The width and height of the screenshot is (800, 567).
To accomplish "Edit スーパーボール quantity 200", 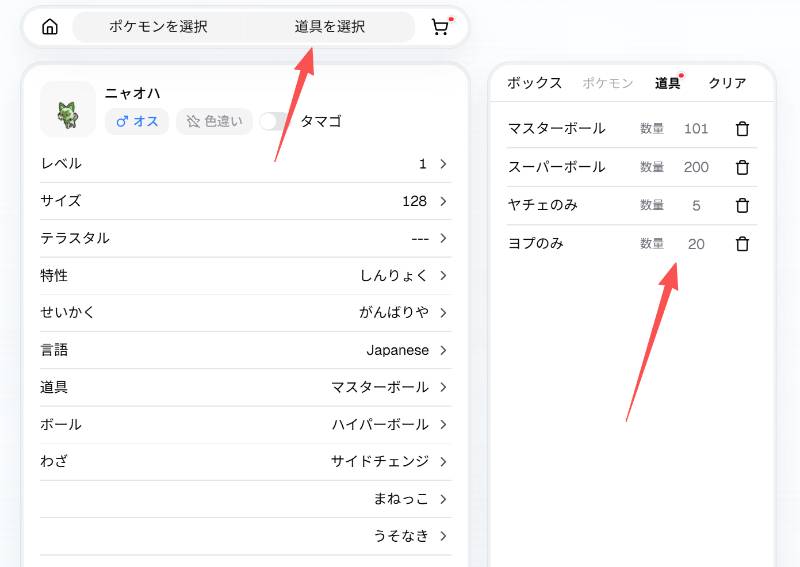I will pyautogui.click(x=696, y=167).
